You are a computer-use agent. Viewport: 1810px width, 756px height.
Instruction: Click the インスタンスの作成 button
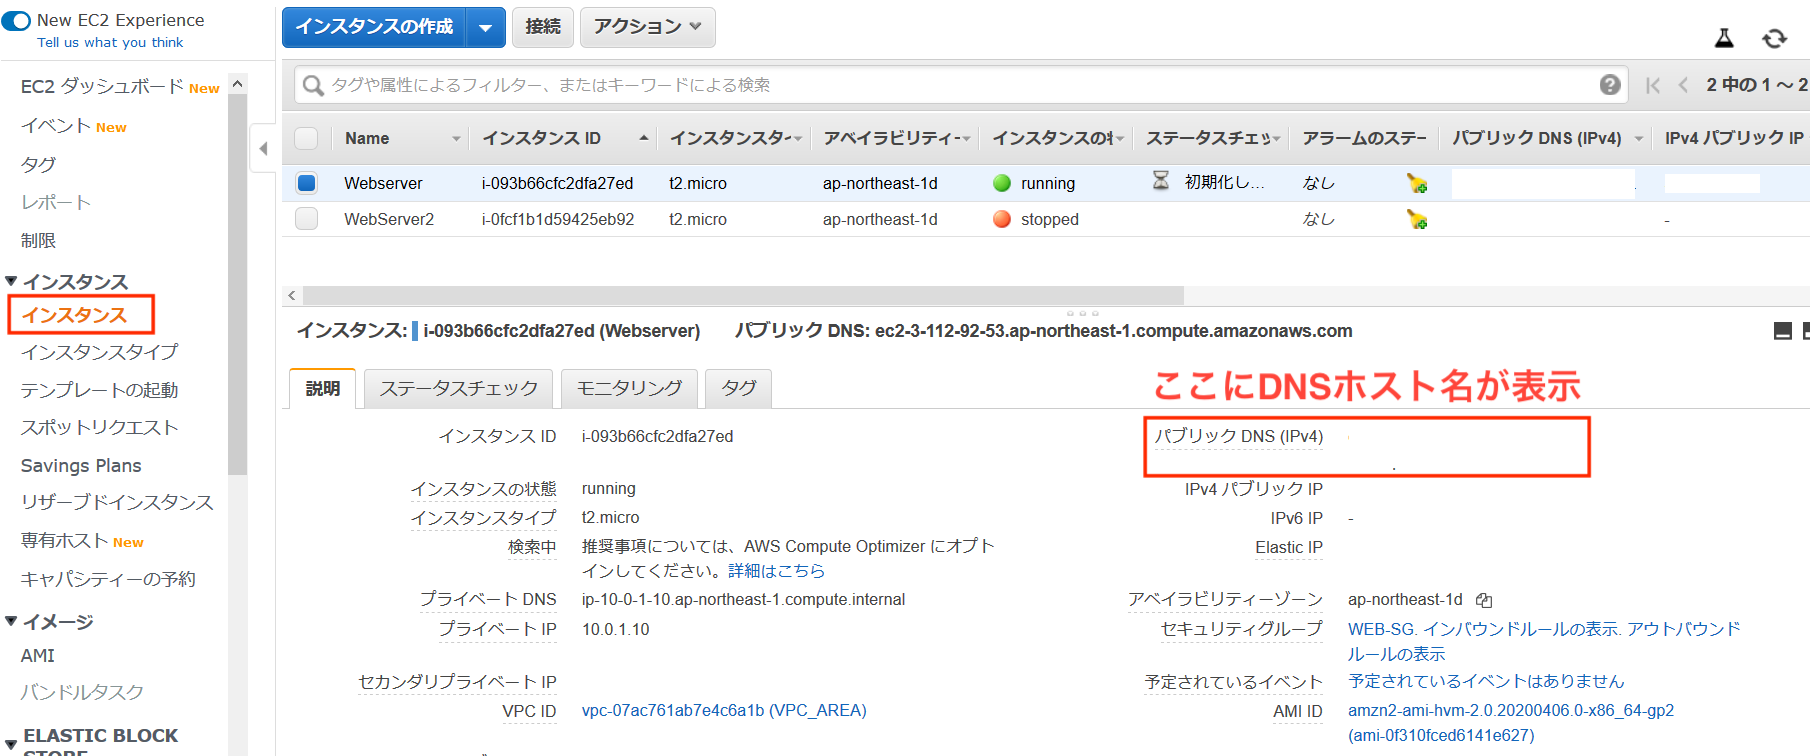(374, 27)
